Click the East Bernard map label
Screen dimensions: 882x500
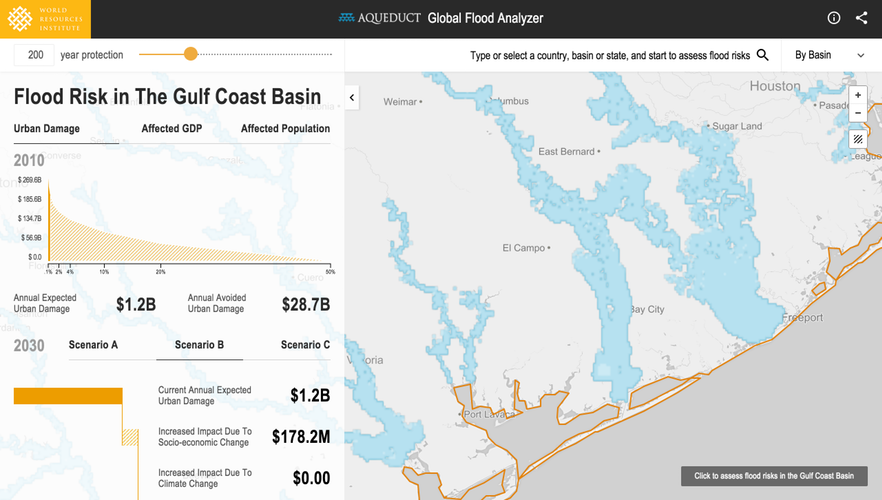coord(566,151)
